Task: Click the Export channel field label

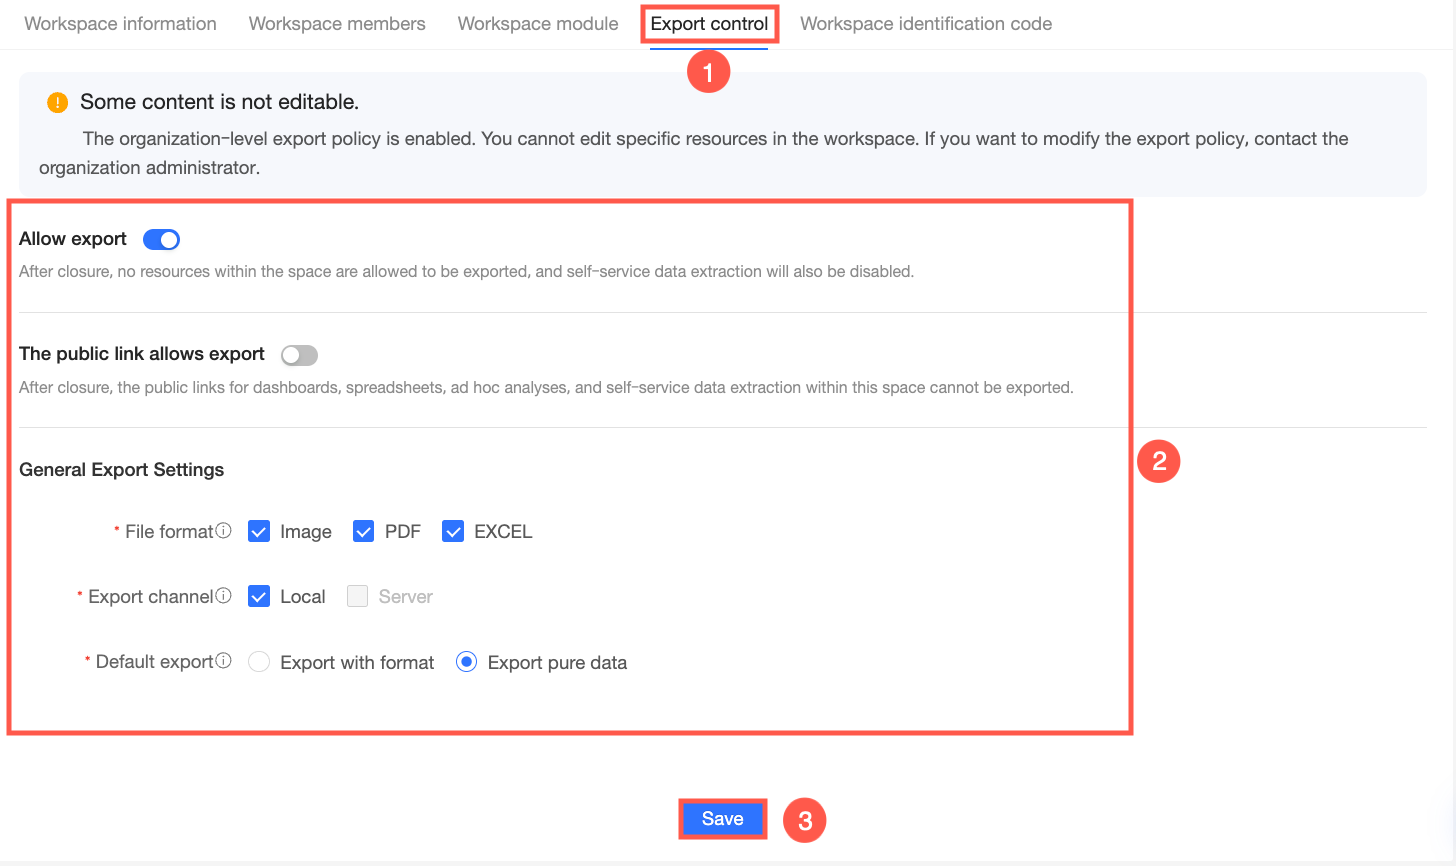Action: pyautogui.click(x=151, y=597)
